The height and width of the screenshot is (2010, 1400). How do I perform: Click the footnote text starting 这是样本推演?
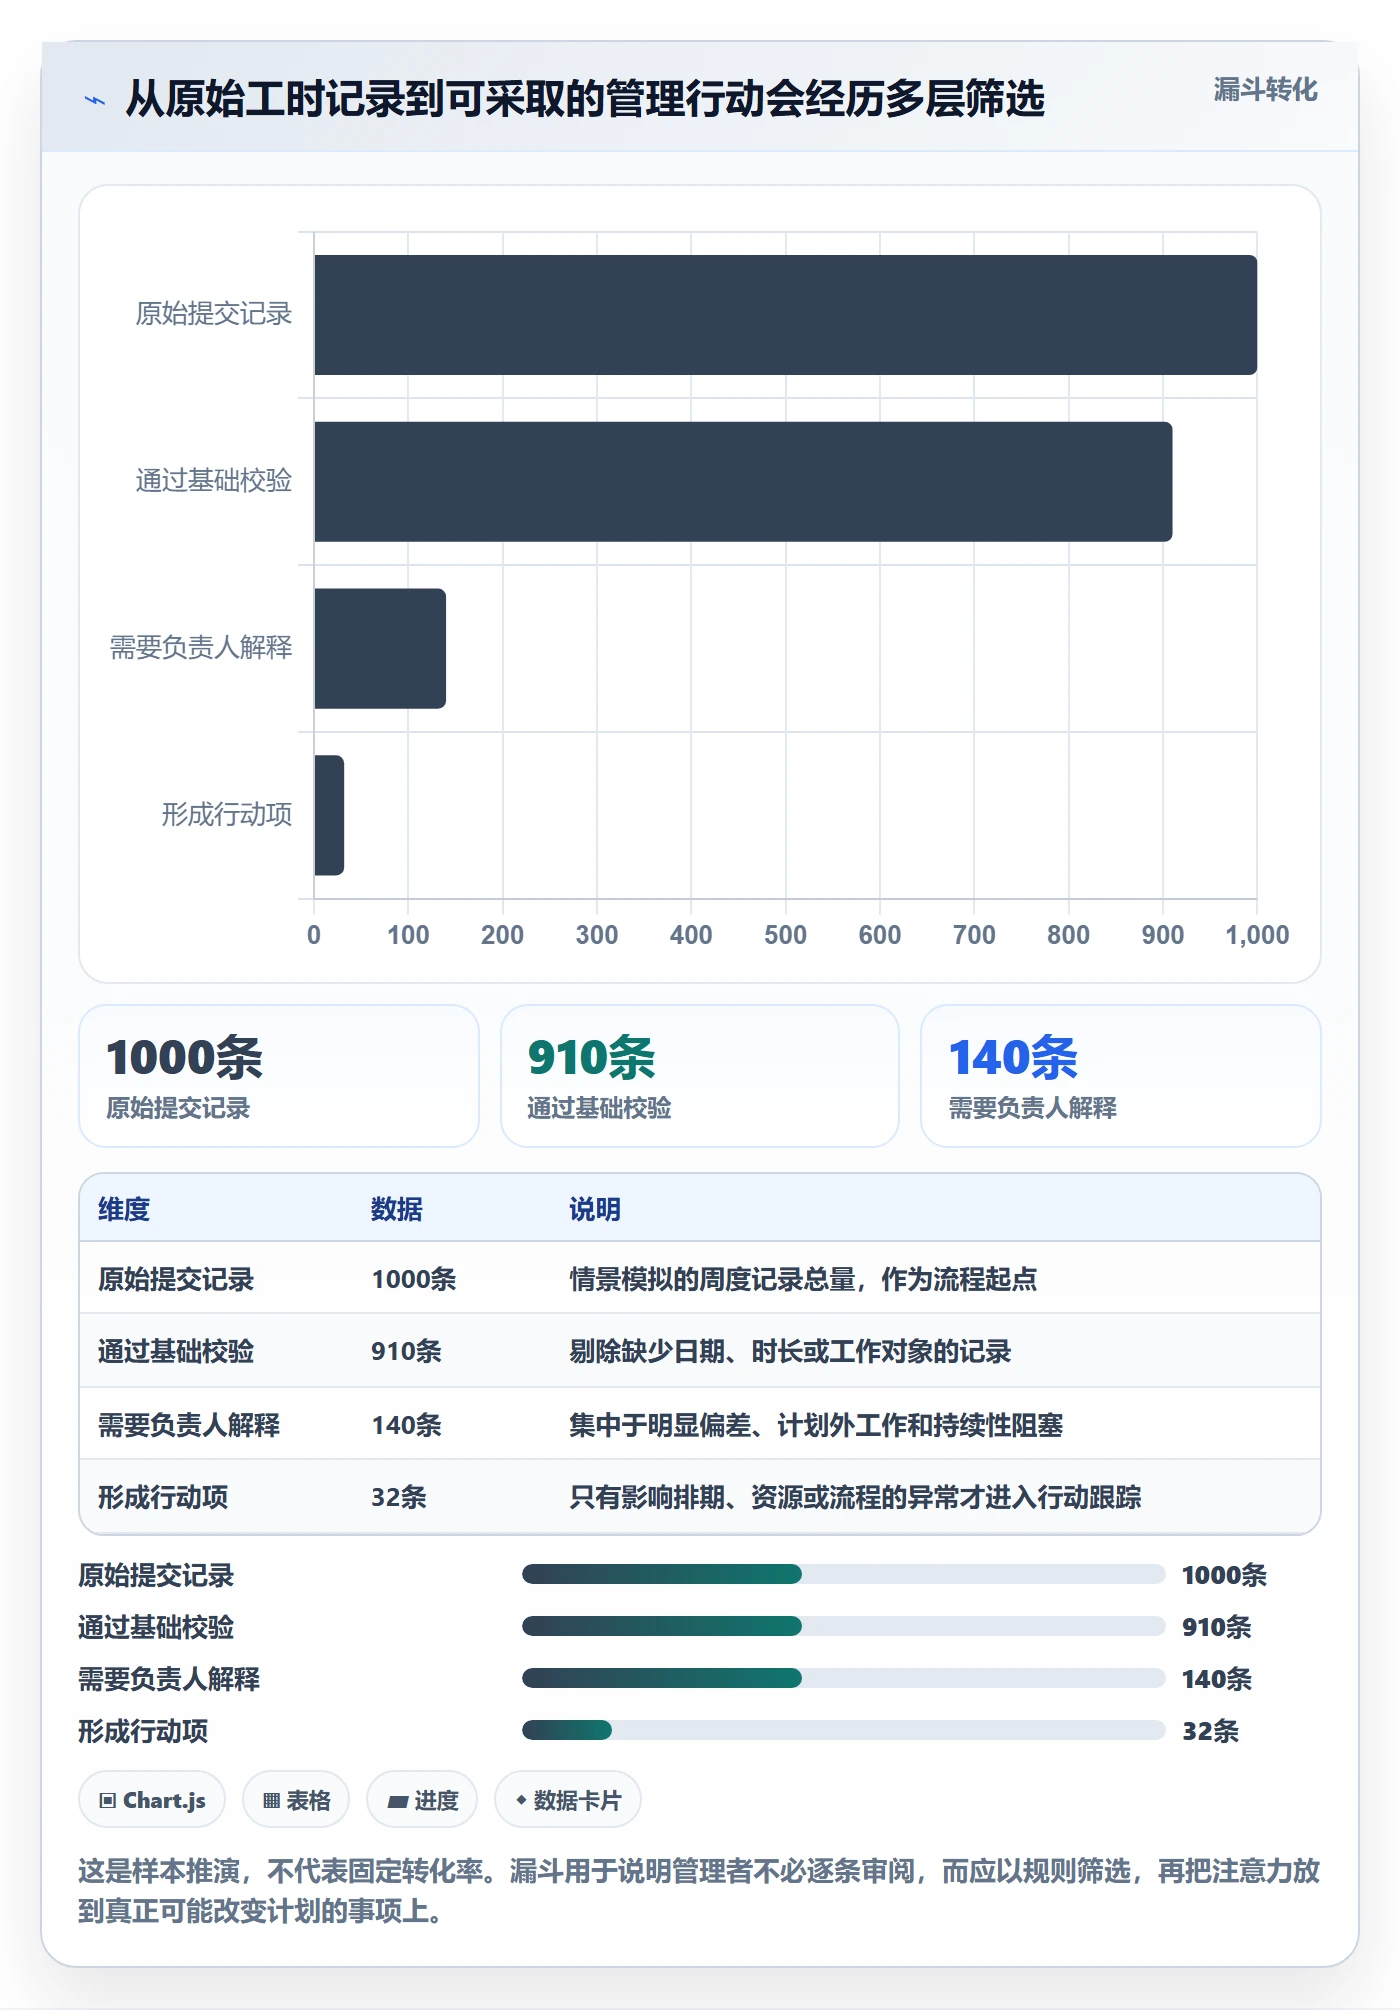[x=699, y=1891]
